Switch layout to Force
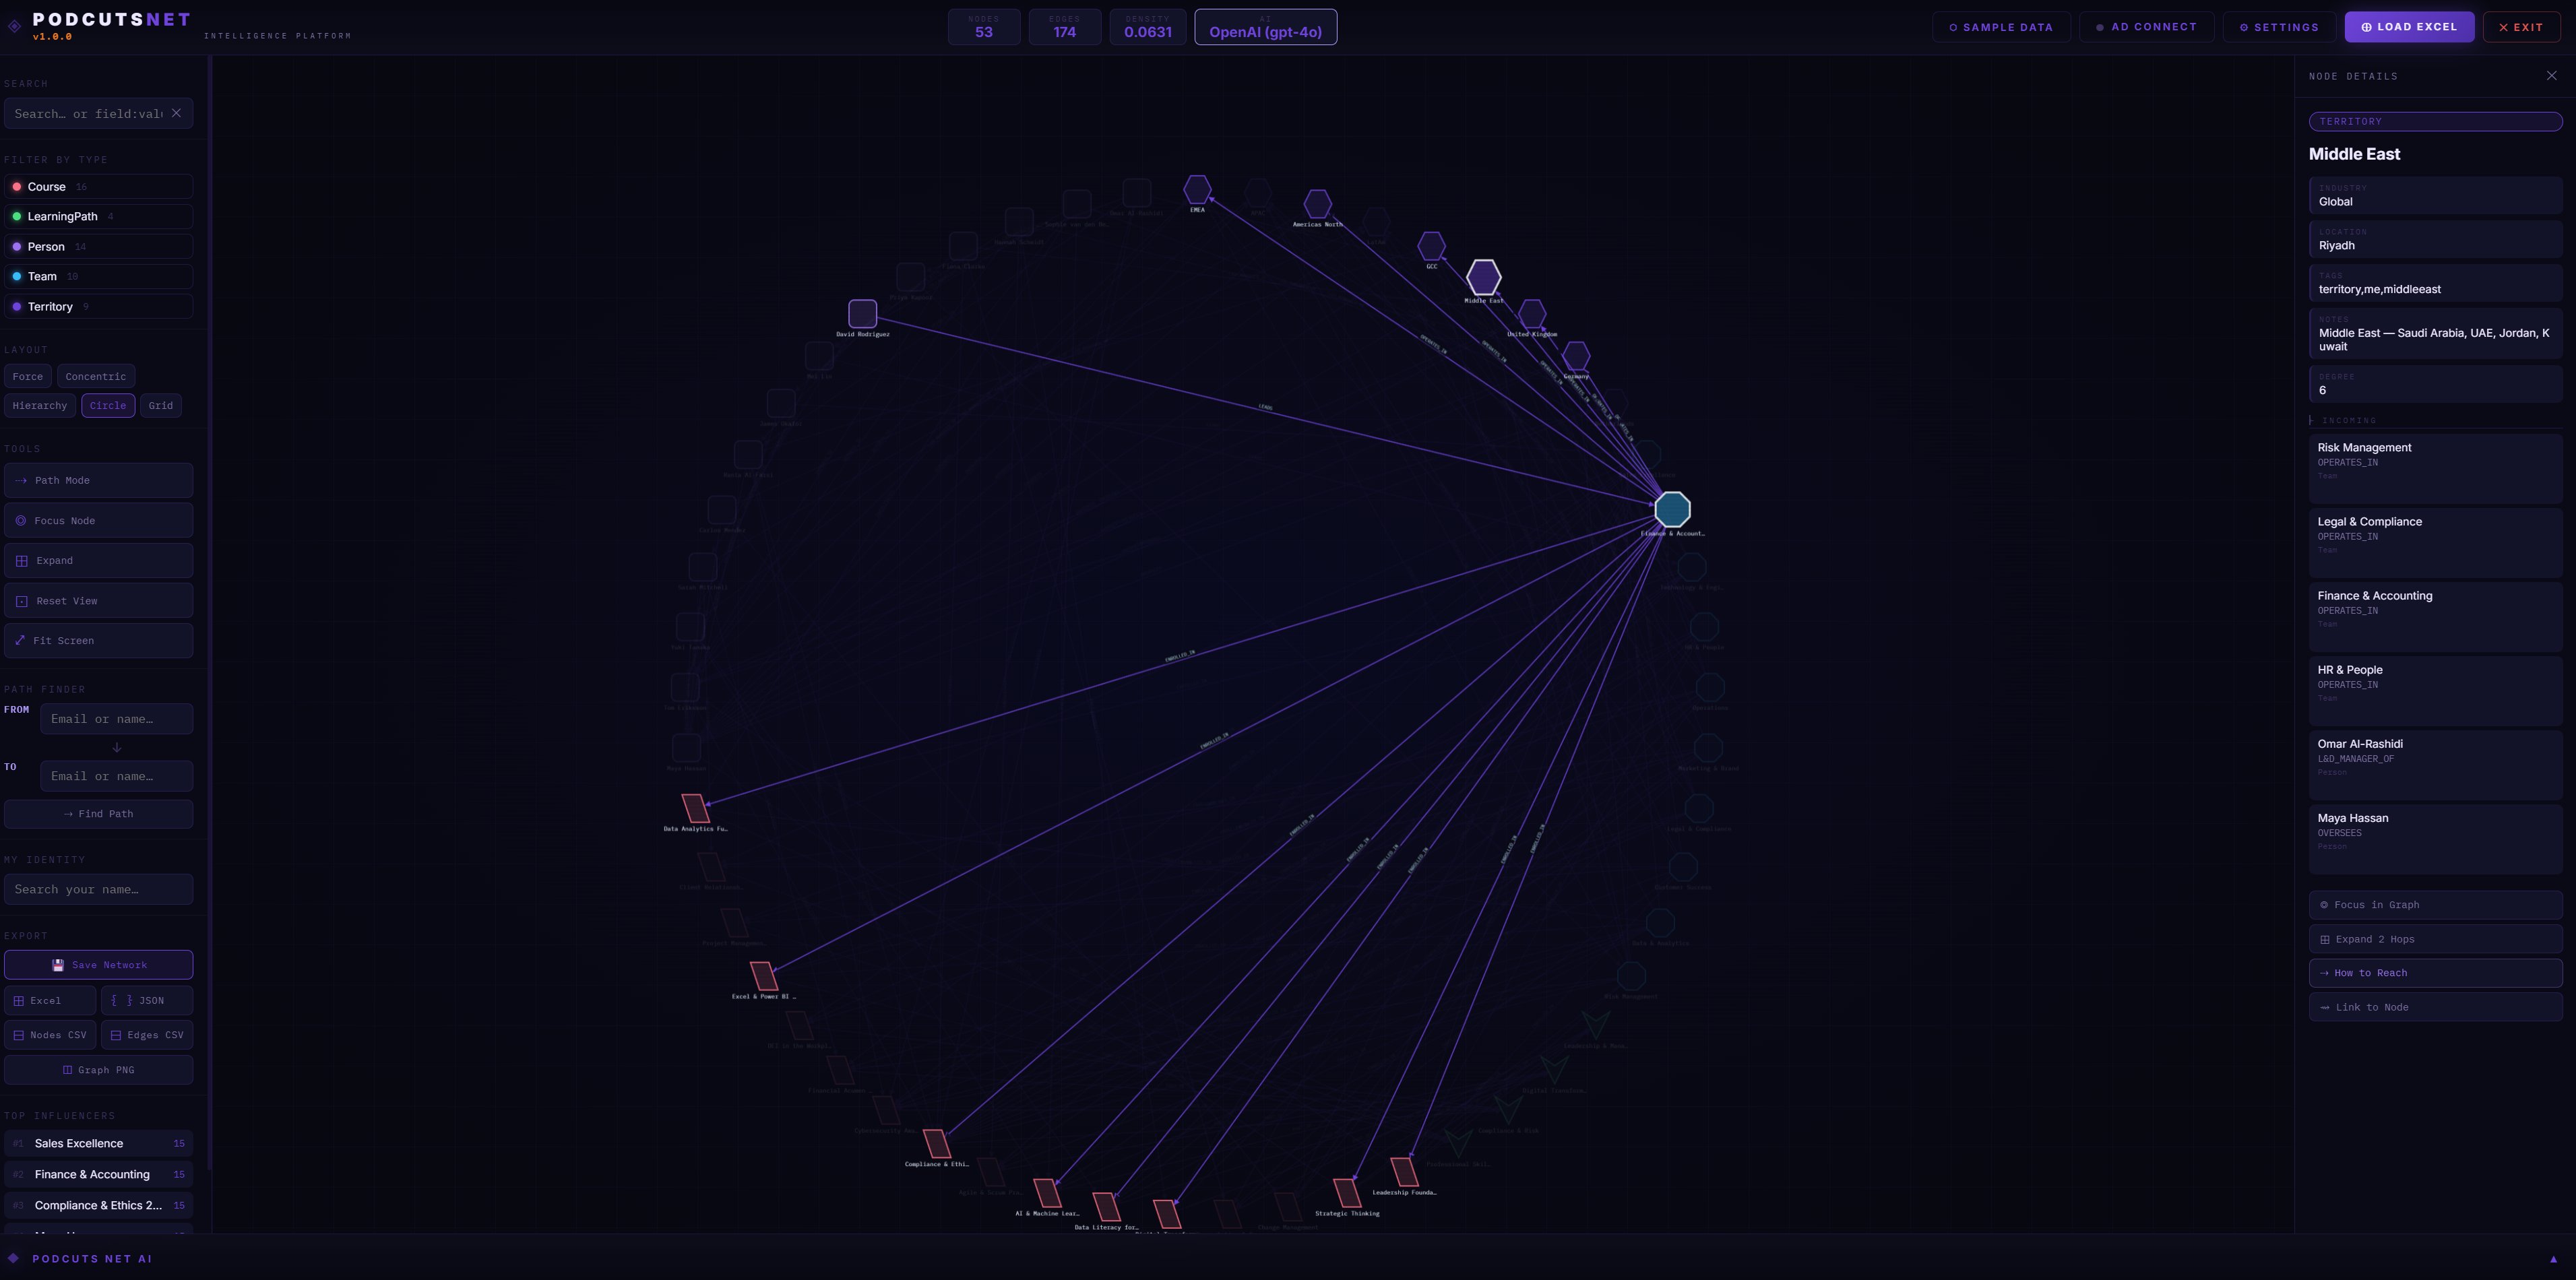 27,377
